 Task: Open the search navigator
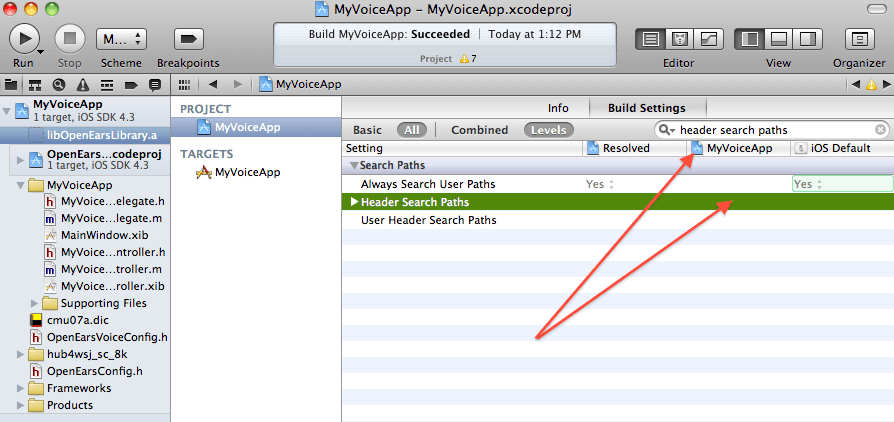click(58, 85)
